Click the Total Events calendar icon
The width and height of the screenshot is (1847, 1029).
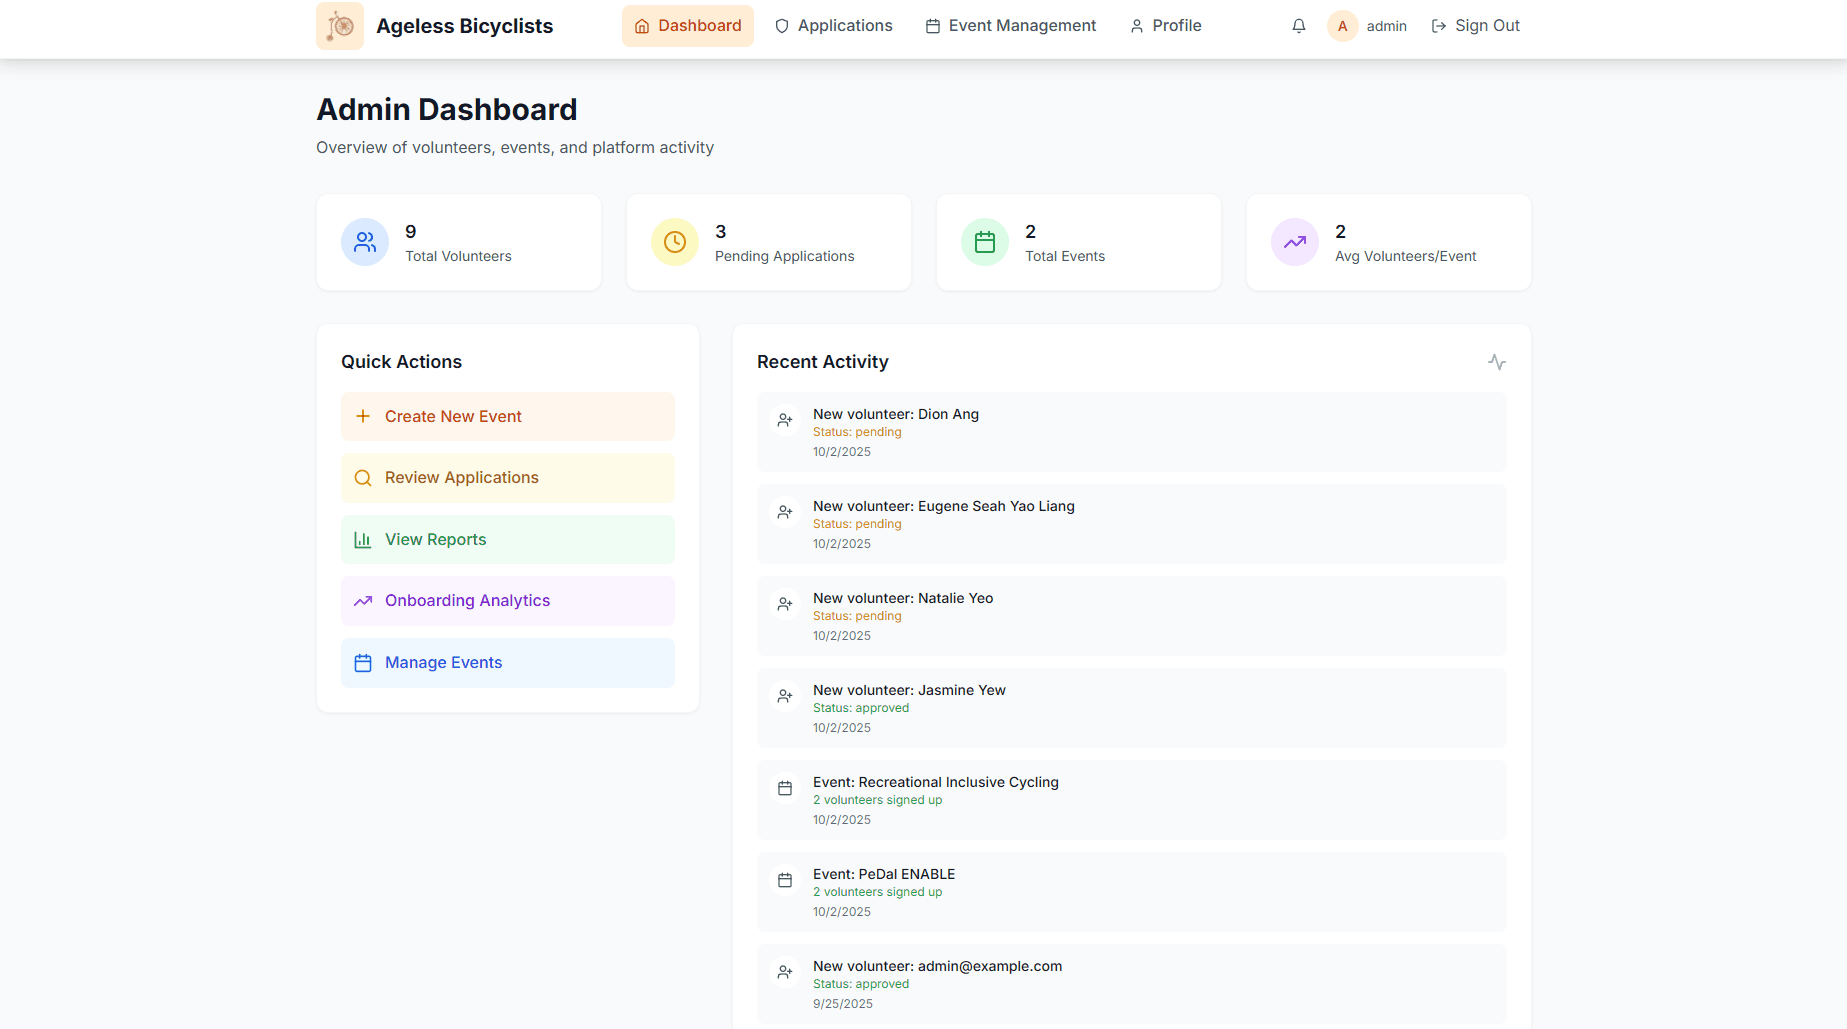point(985,242)
